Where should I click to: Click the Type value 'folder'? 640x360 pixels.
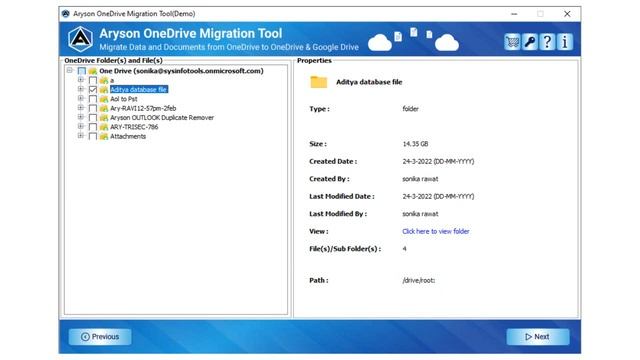click(410, 109)
